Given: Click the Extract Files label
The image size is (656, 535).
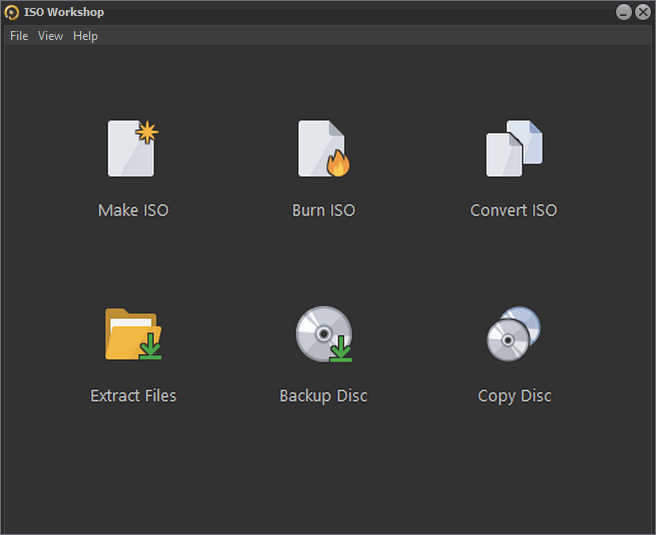Looking at the screenshot, I should coord(133,396).
